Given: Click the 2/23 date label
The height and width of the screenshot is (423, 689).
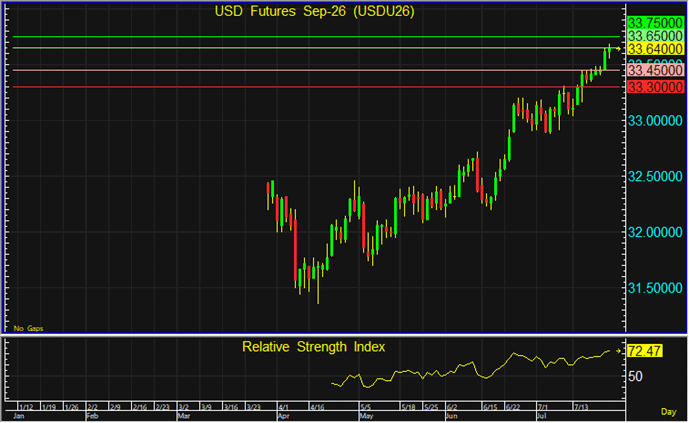Looking at the screenshot, I should pos(163,407).
